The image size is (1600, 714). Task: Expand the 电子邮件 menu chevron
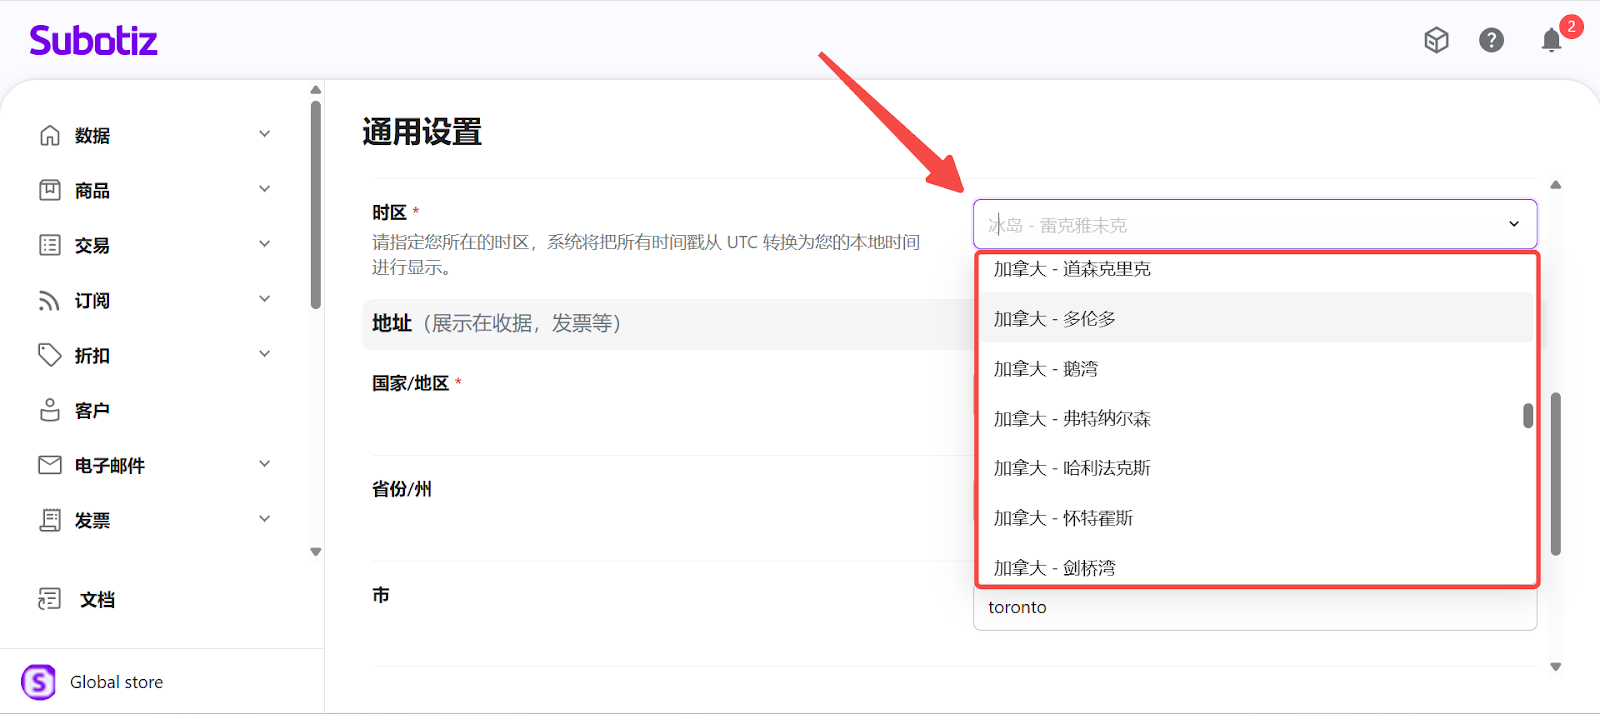264,464
